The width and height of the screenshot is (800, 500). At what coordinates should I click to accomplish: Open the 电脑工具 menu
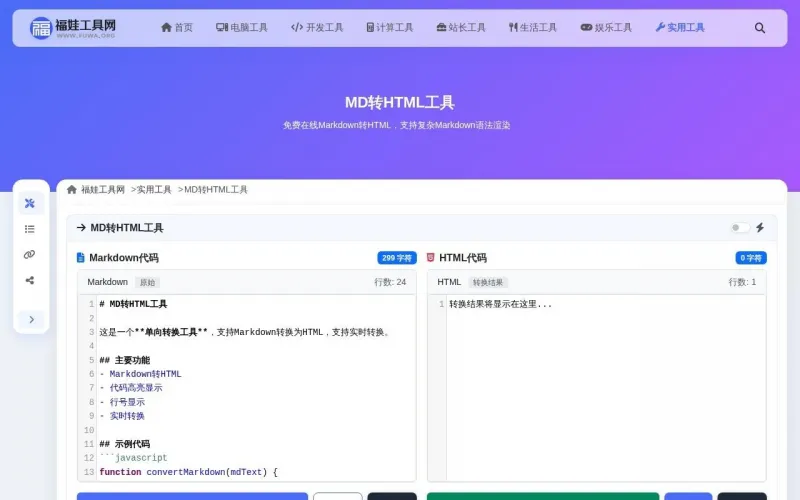[x=242, y=28]
